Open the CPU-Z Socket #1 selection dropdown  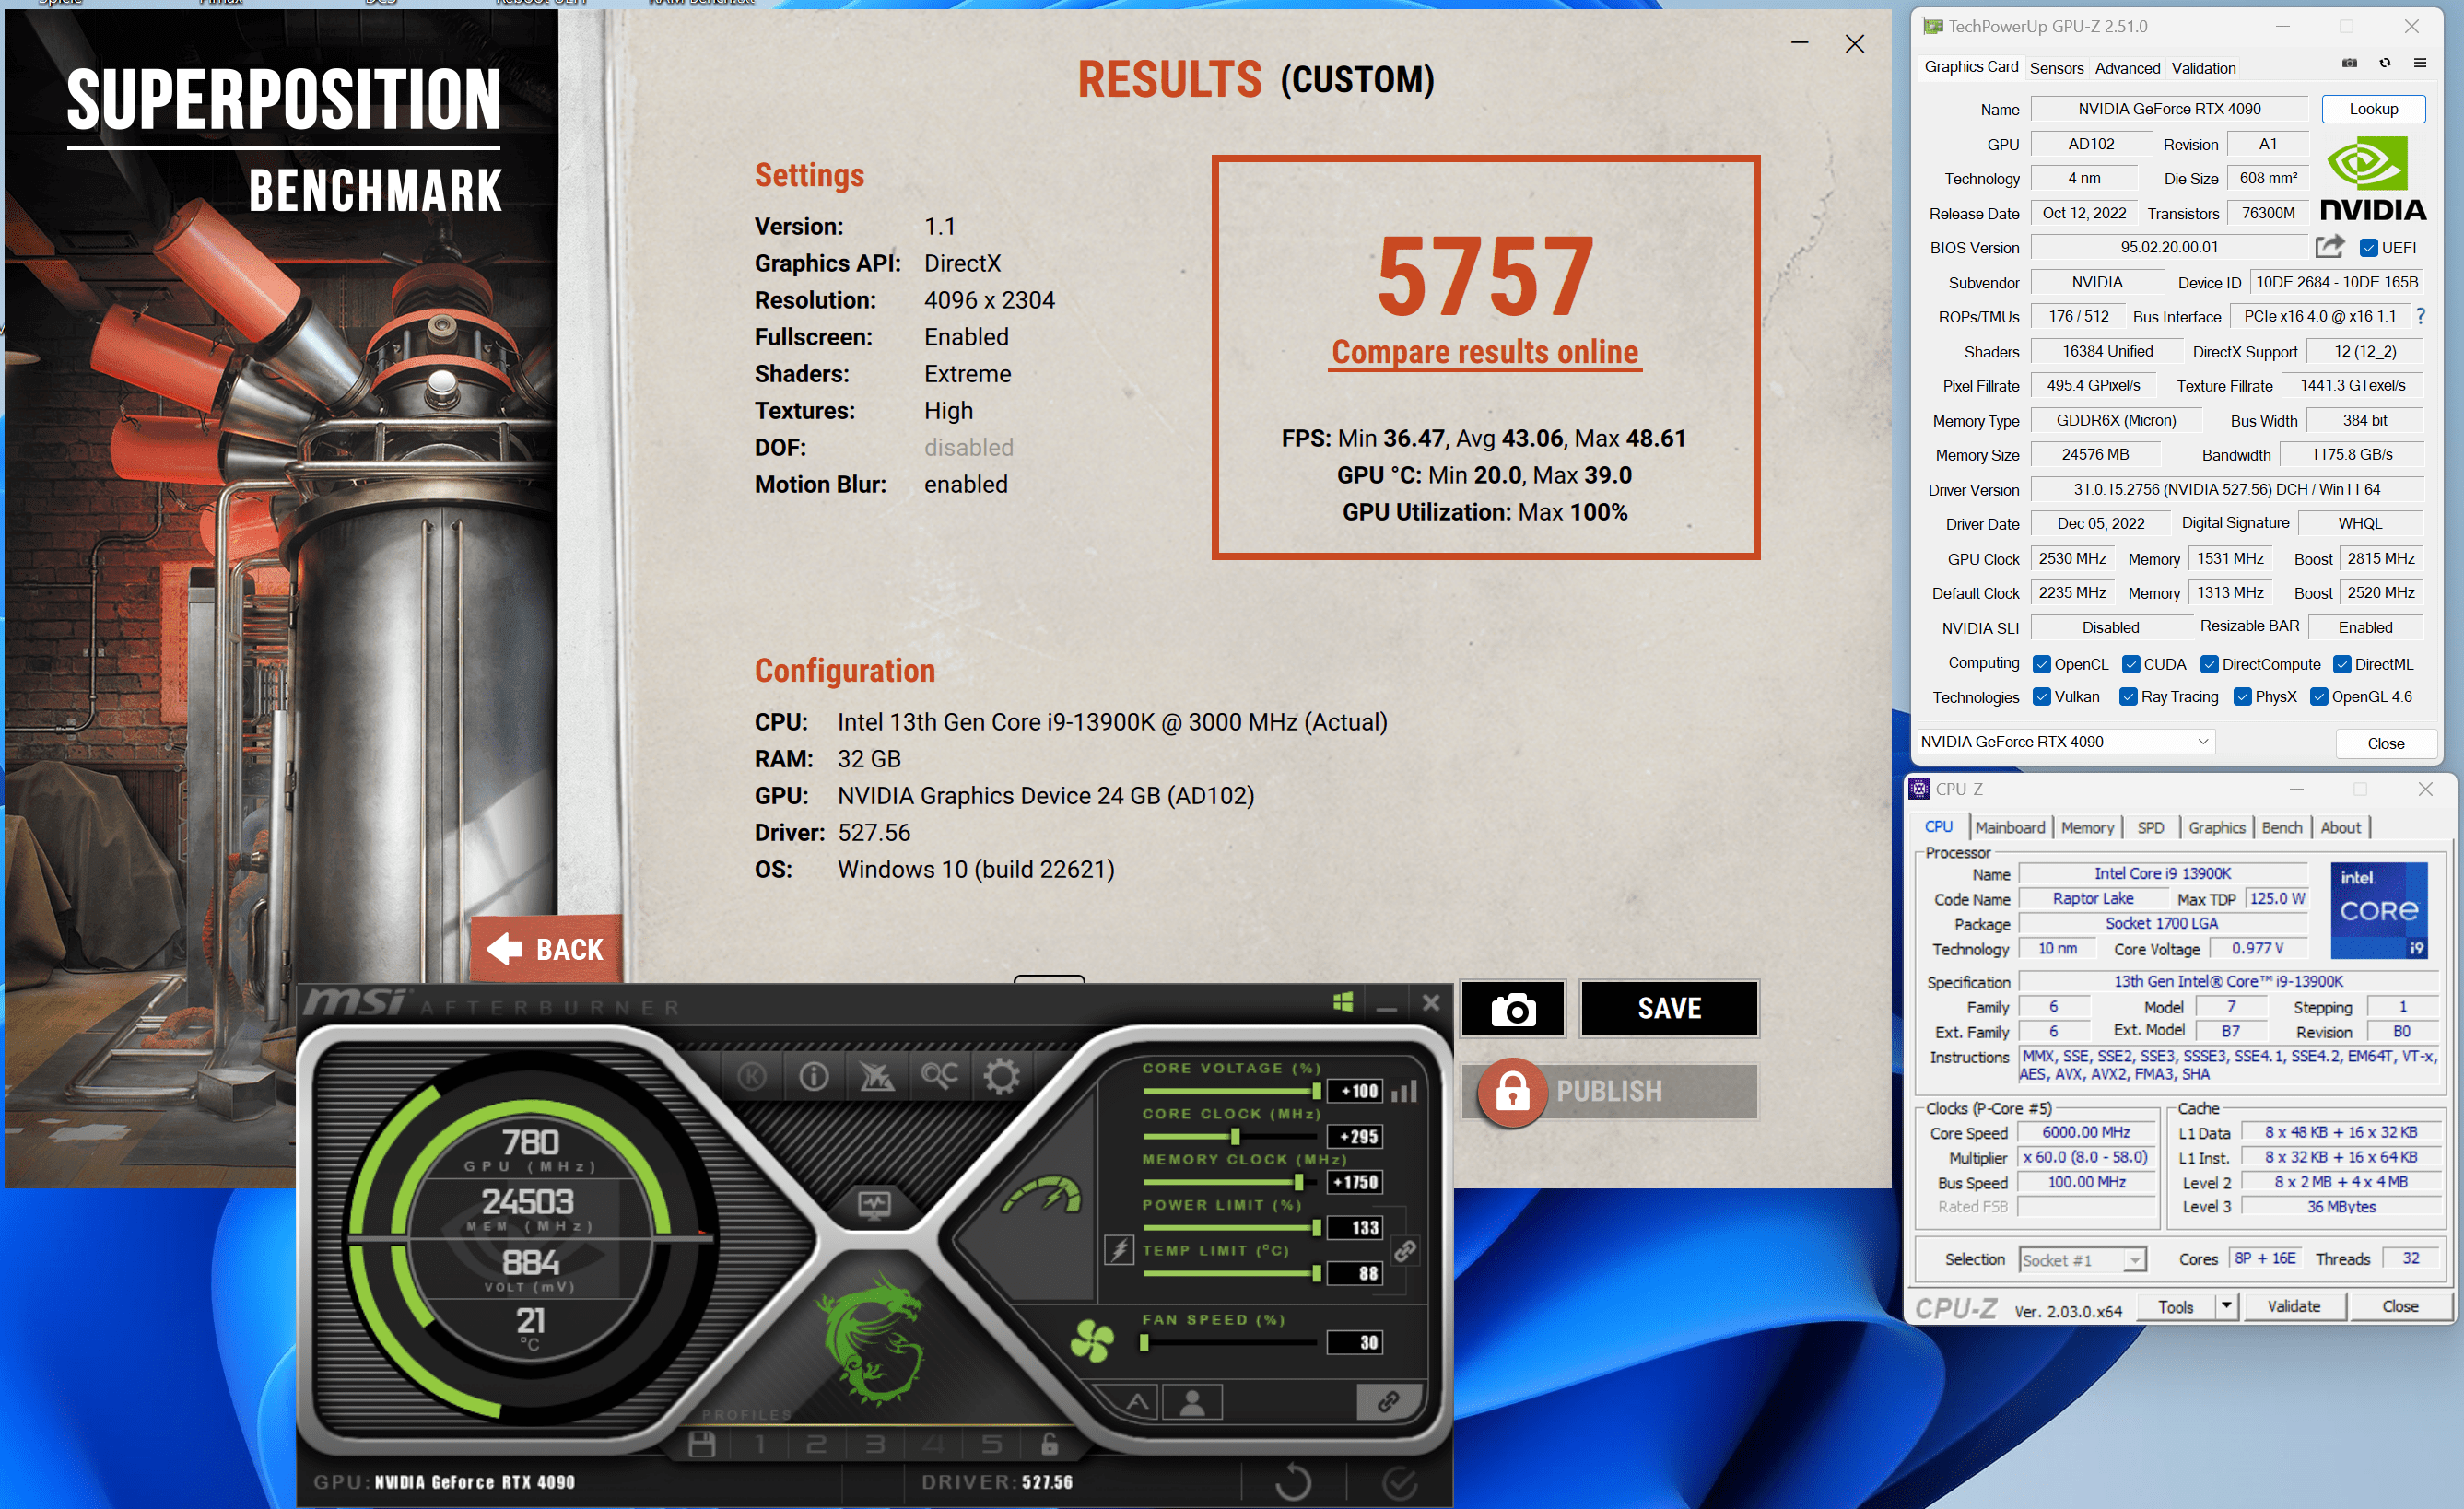(x=2135, y=1260)
